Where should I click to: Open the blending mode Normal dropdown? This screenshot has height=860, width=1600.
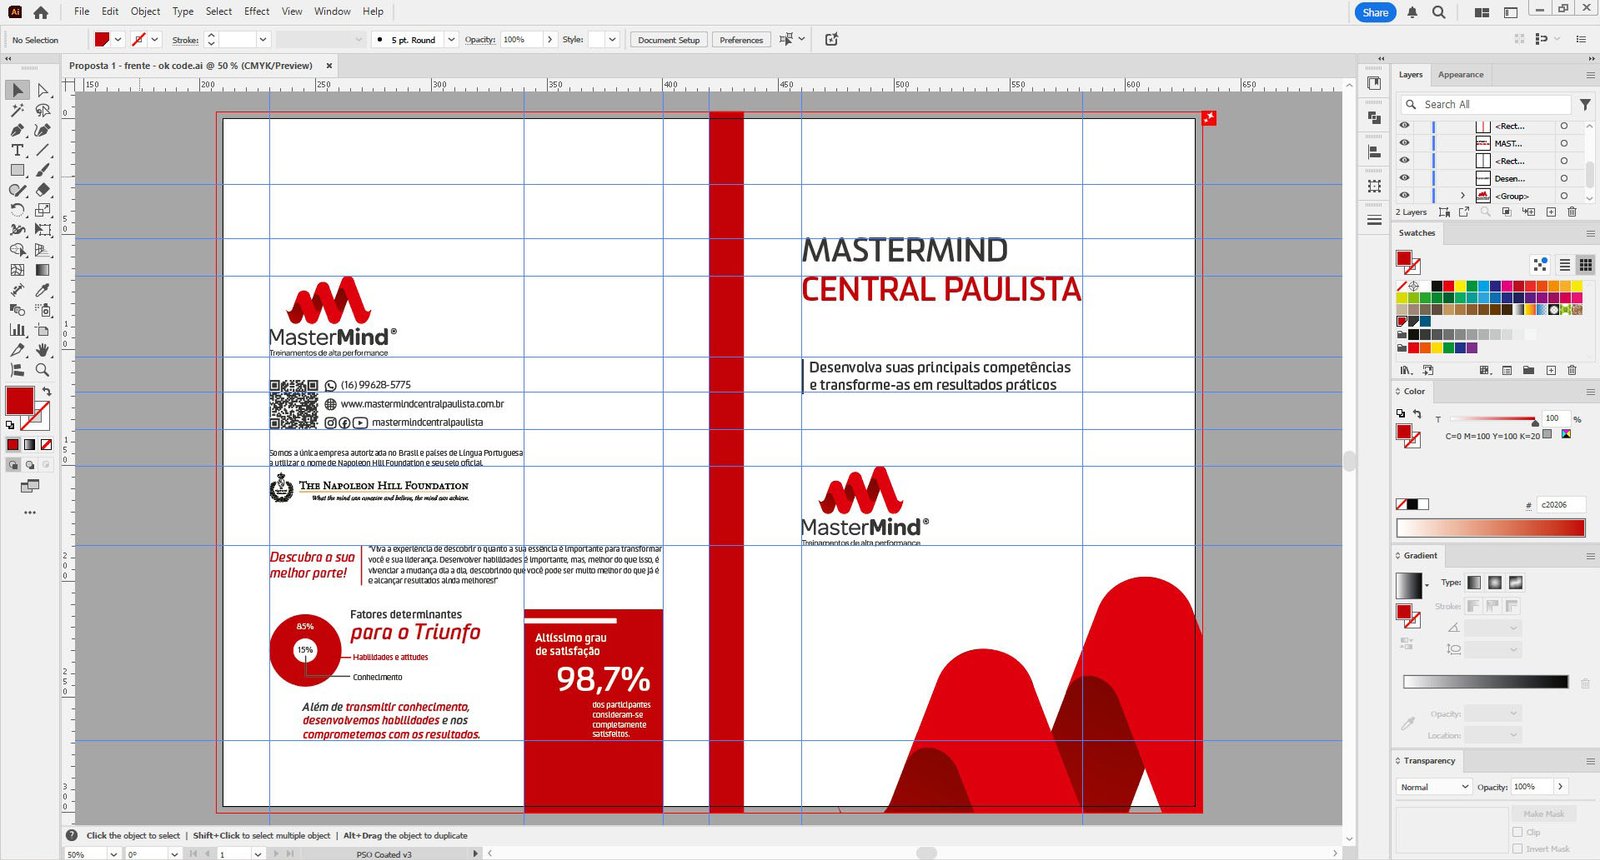point(1434,787)
